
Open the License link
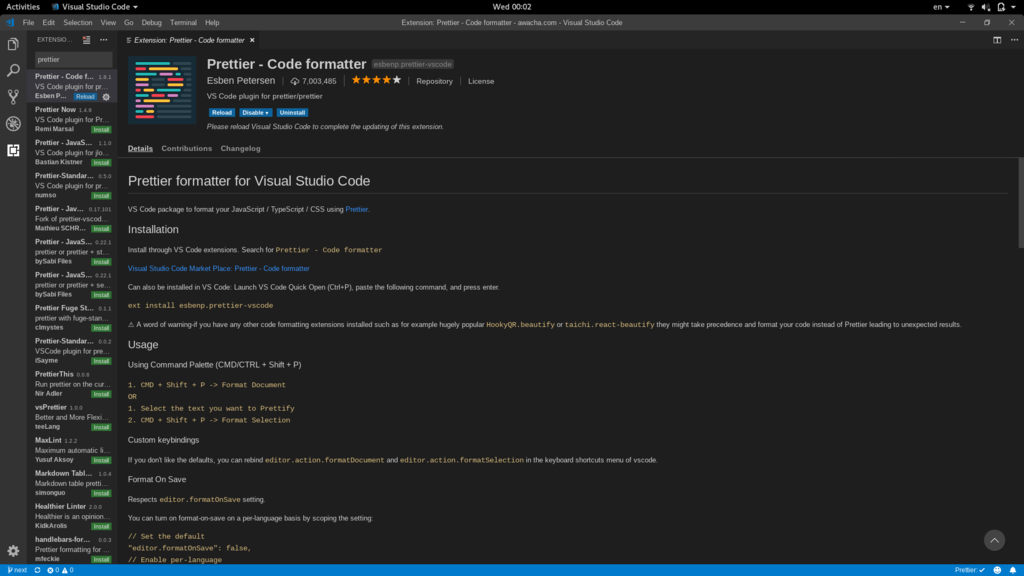[481, 82]
